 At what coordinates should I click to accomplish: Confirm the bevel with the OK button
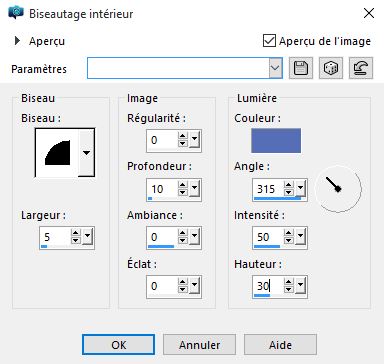(x=118, y=345)
